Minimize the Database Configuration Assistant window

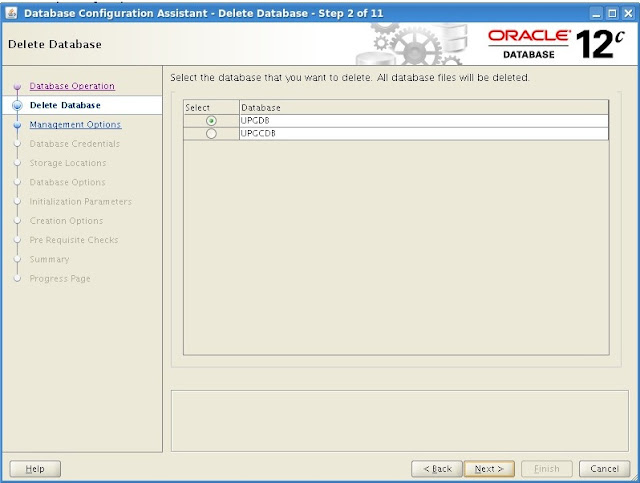pyautogui.click(x=596, y=13)
